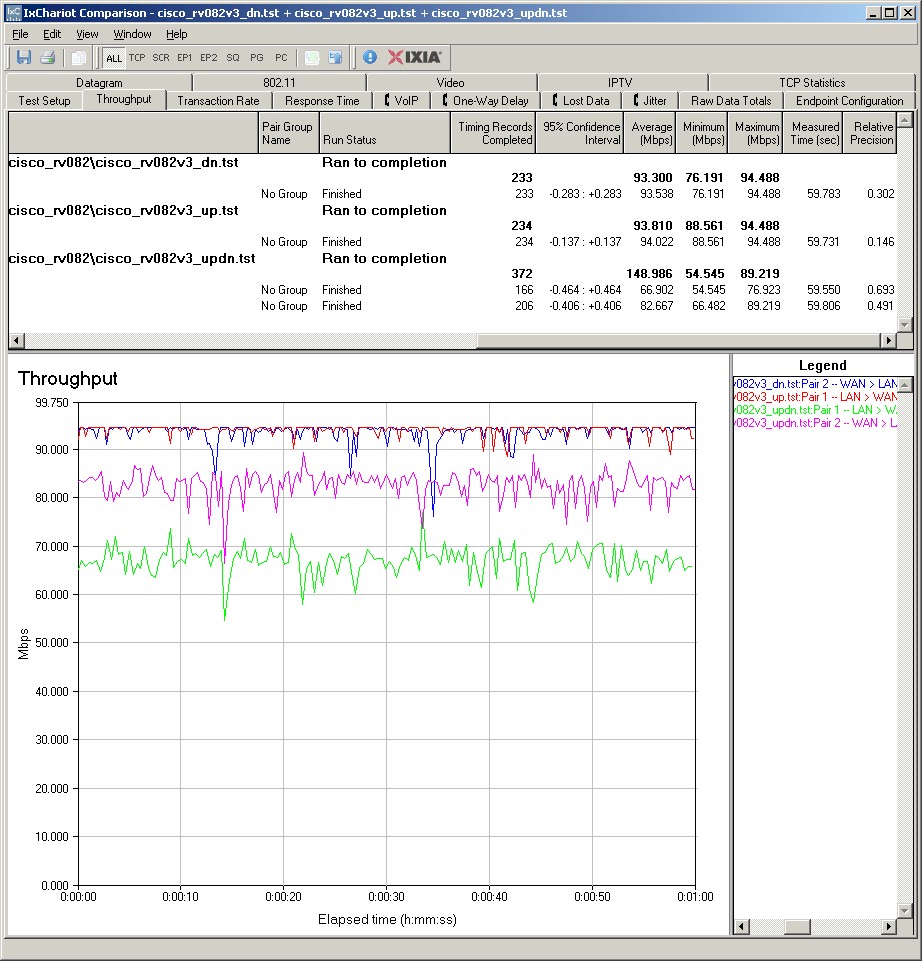Select the ALL filter button
Viewport: 922px width, 961px height.
coord(114,58)
